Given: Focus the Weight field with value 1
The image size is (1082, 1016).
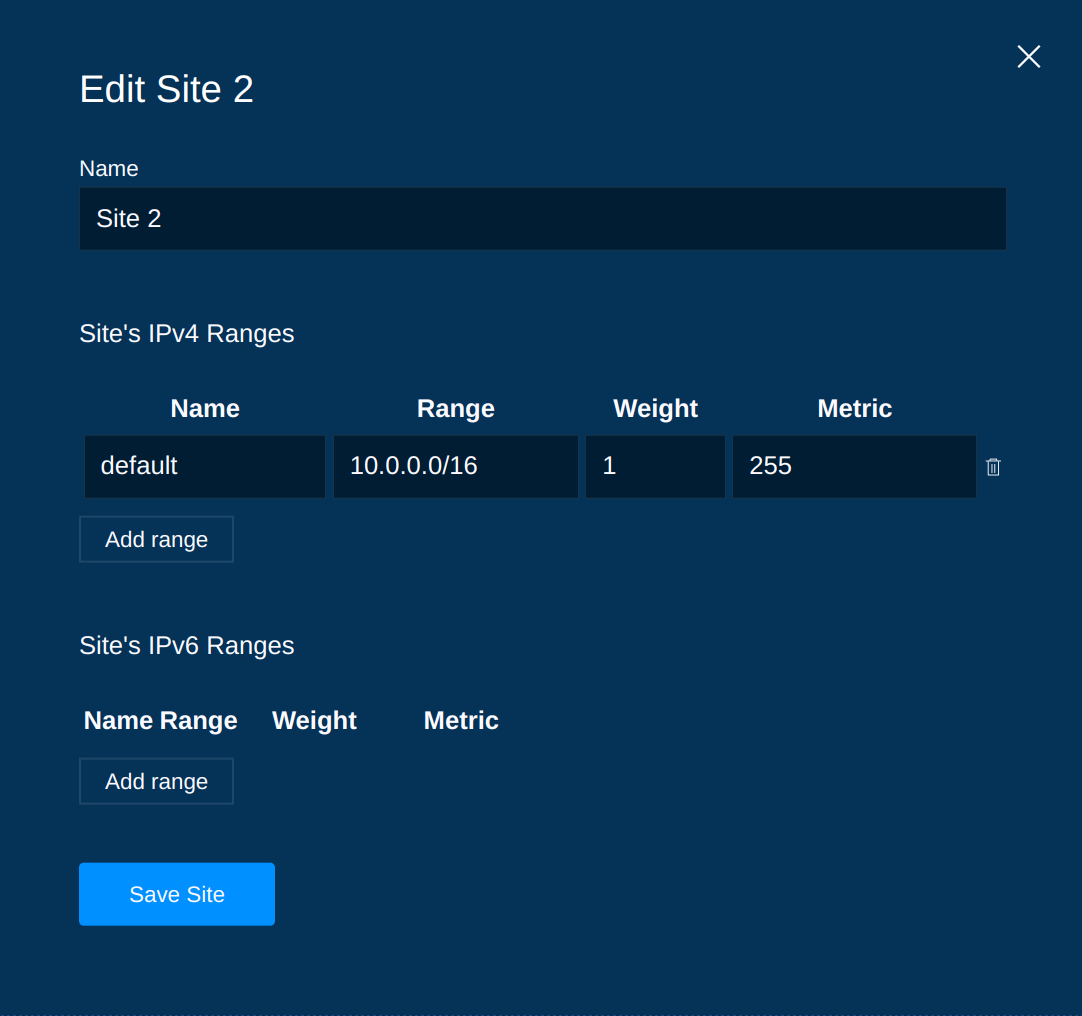Looking at the screenshot, I should [x=655, y=466].
